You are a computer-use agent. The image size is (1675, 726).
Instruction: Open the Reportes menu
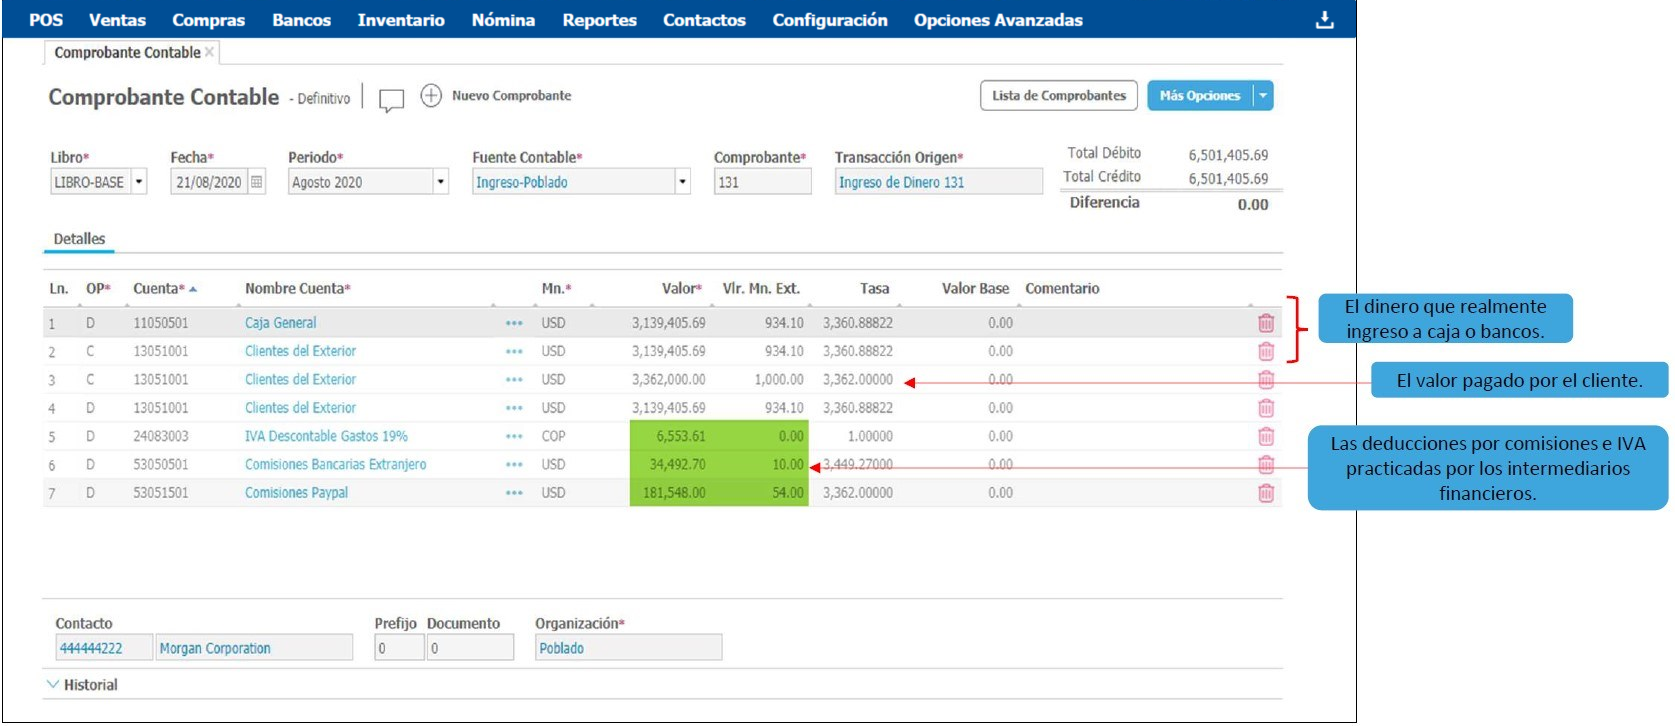tap(599, 20)
